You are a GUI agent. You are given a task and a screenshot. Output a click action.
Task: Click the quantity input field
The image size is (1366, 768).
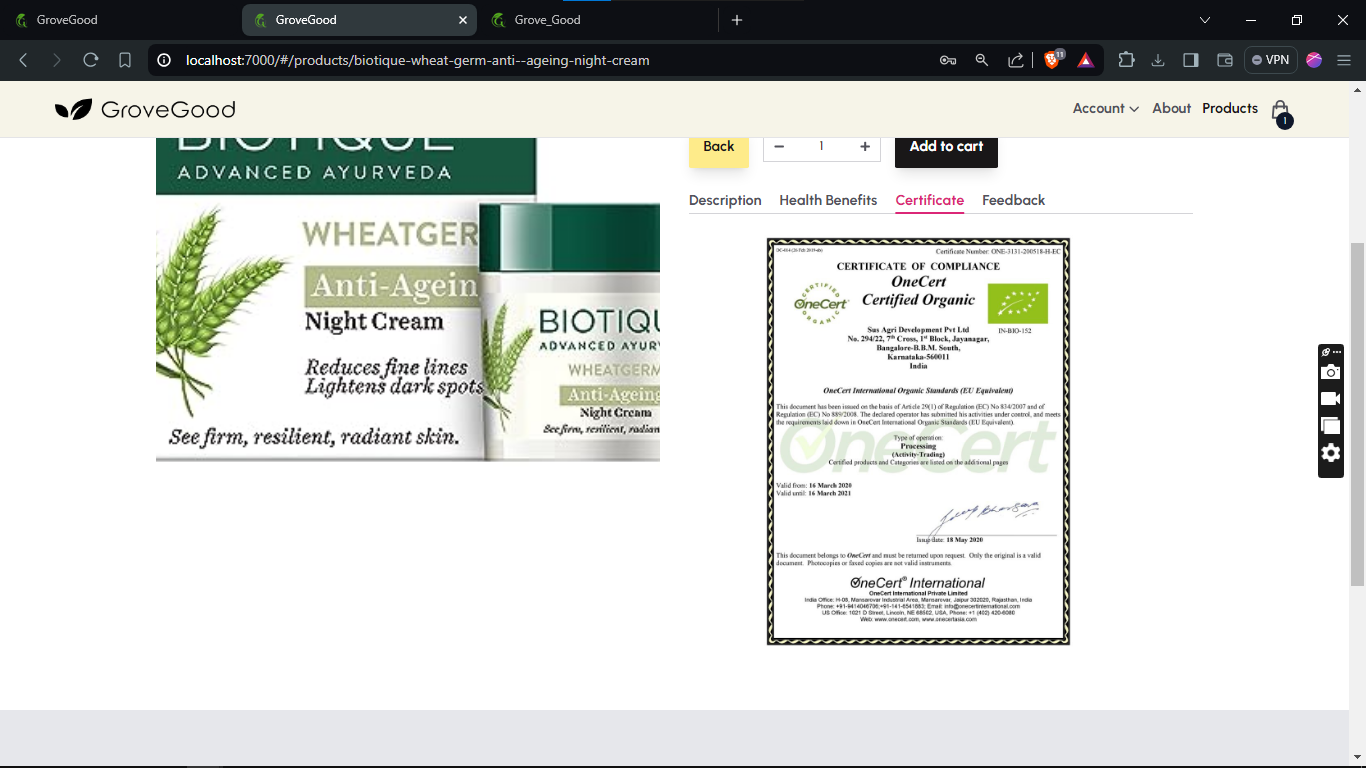[822, 146]
